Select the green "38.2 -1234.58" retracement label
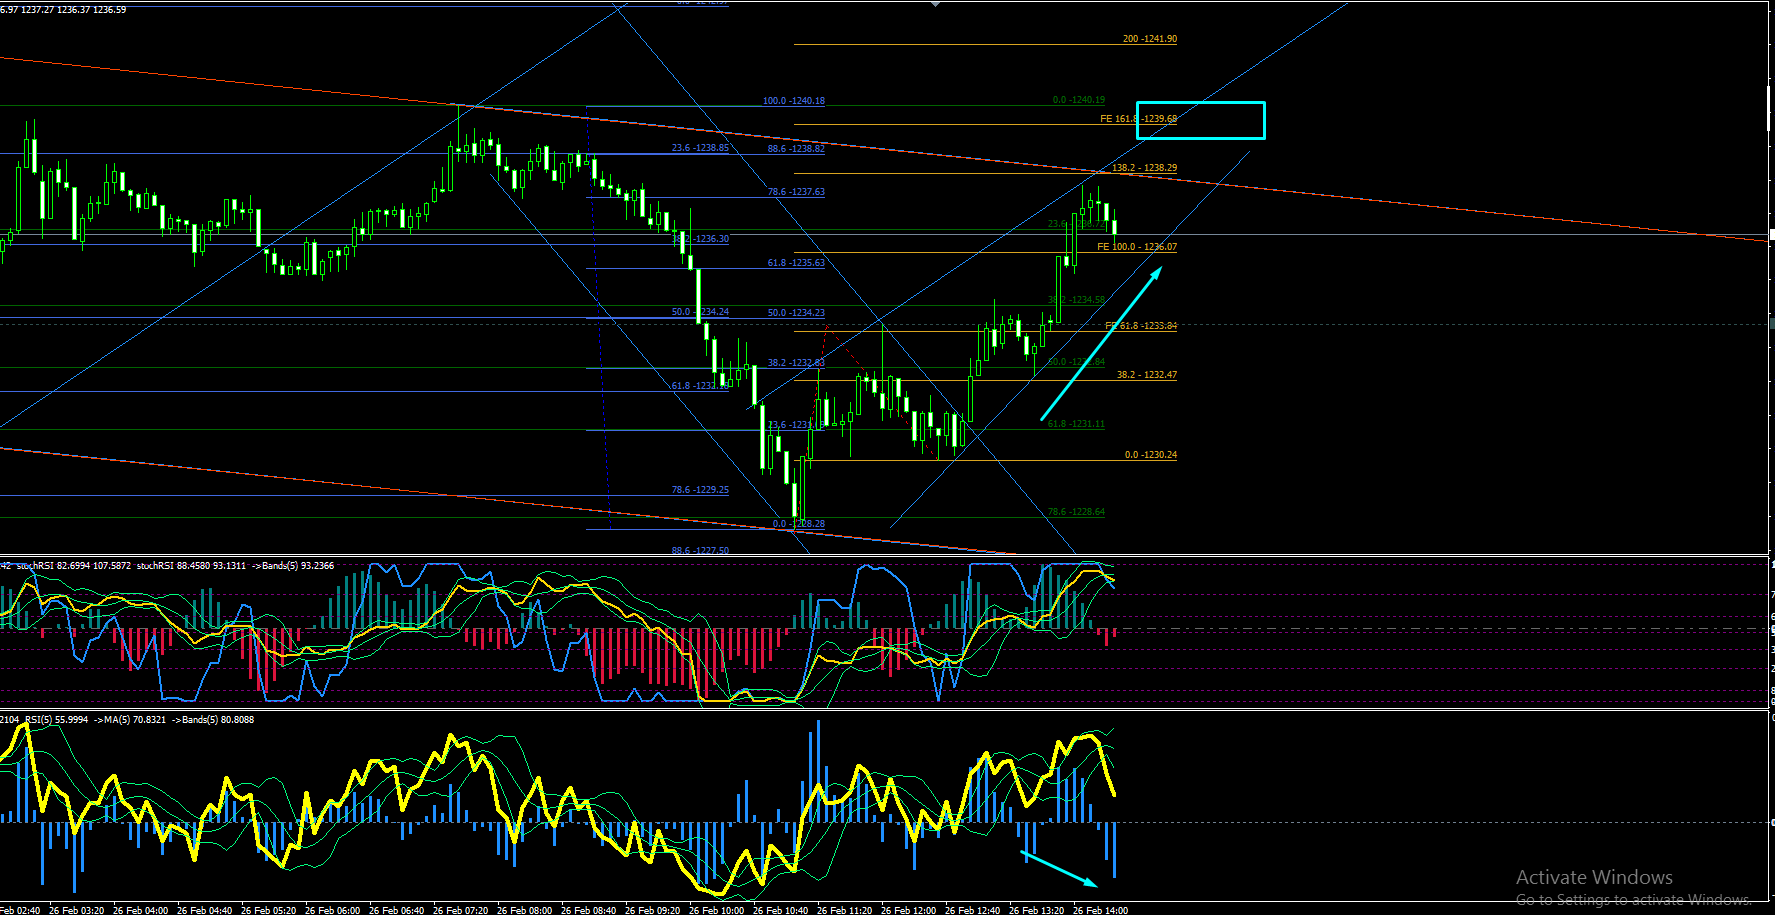The image size is (1775, 915). [1076, 300]
